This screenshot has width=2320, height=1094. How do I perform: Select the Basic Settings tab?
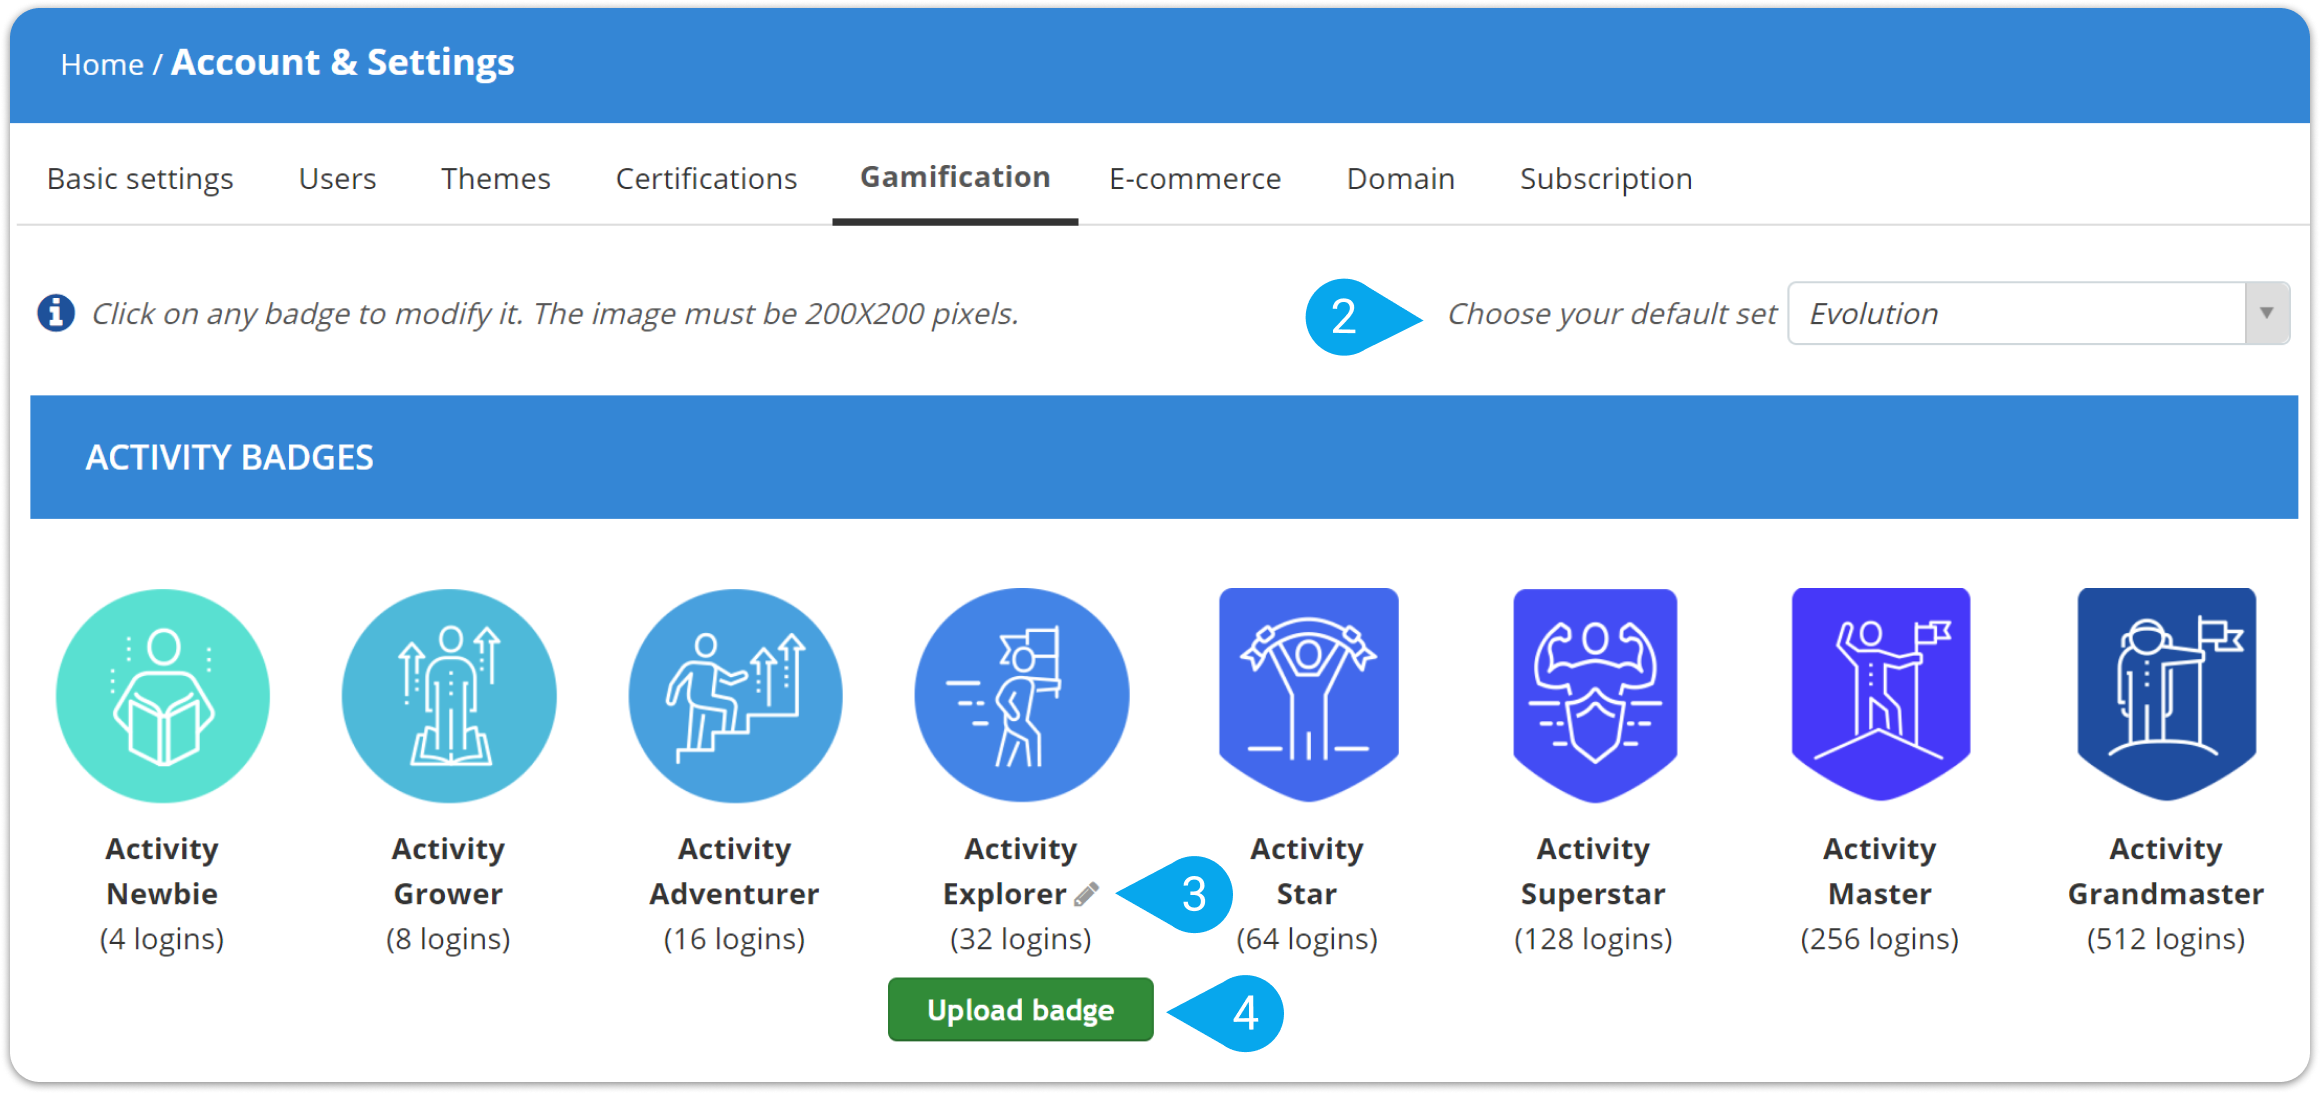(x=139, y=176)
